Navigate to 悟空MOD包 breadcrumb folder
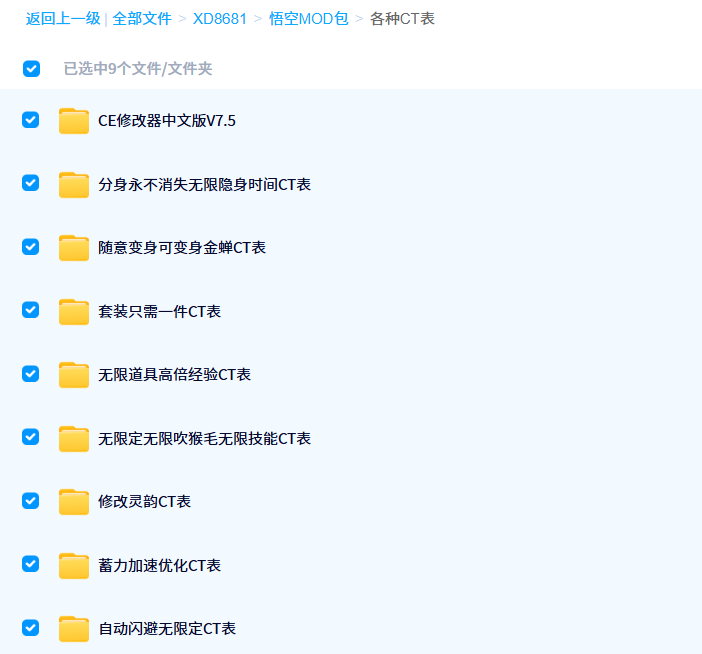The width and height of the screenshot is (702, 654). pyautogui.click(x=308, y=19)
